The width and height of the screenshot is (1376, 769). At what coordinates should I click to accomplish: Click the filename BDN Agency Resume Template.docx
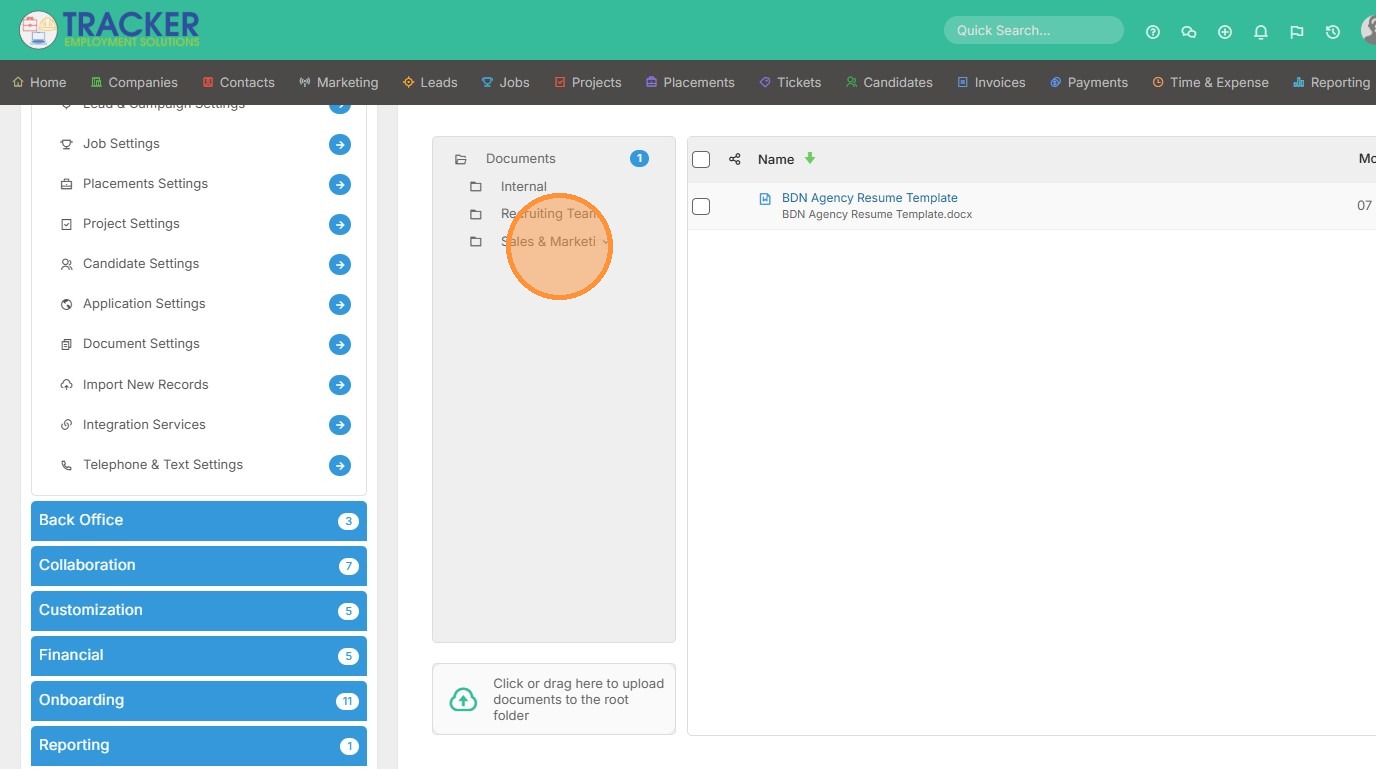[877, 214]
